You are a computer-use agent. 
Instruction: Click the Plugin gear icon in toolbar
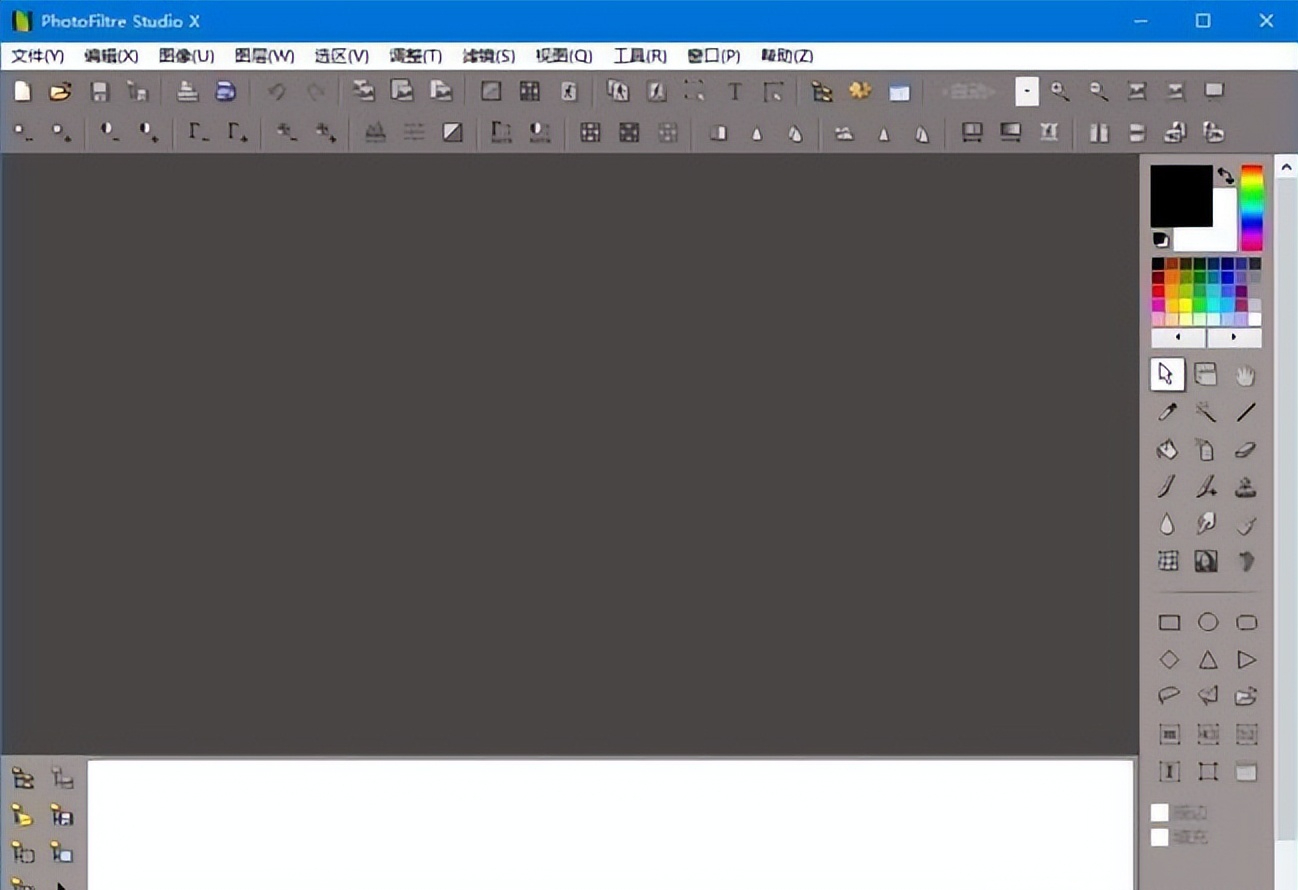tap(860, 92)
